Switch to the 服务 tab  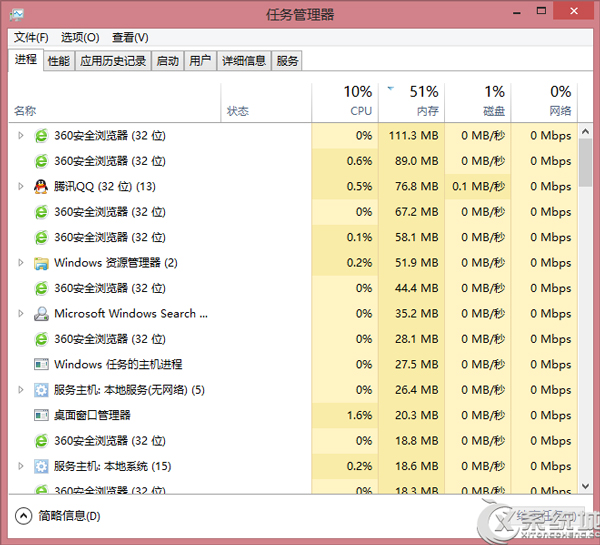click(x=287, y=61)
